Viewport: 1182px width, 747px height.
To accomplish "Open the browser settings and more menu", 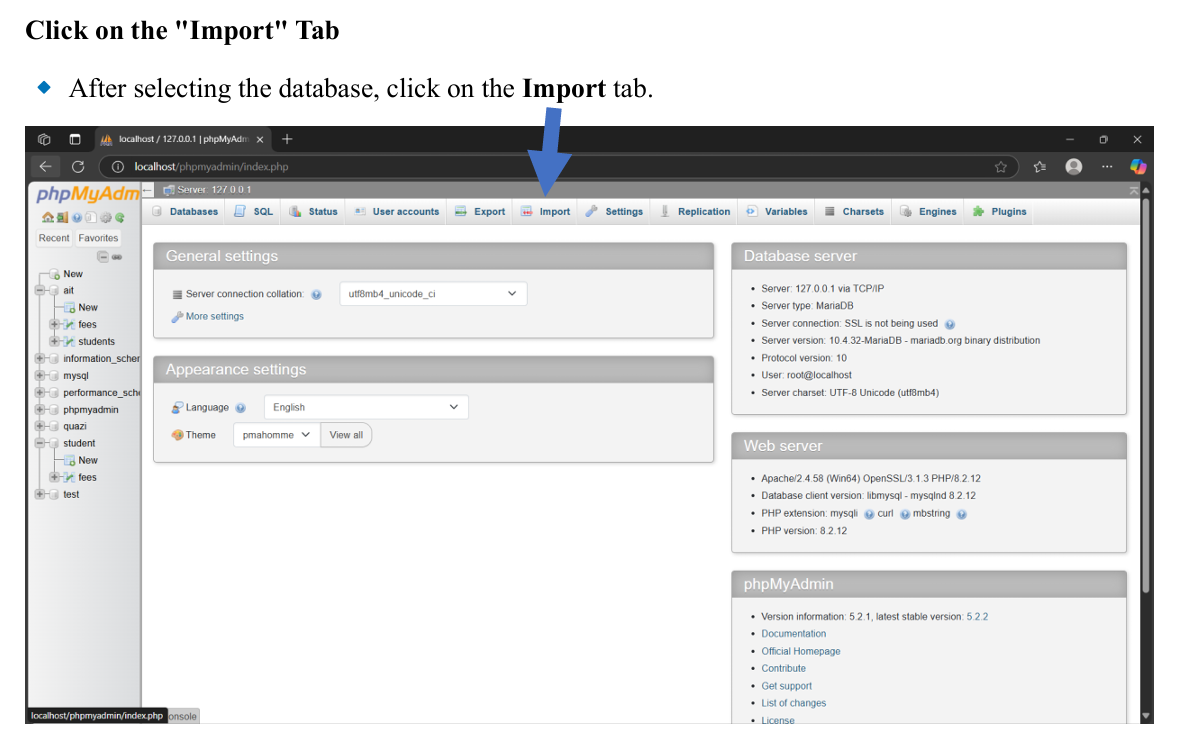I will click(1107, 167).
